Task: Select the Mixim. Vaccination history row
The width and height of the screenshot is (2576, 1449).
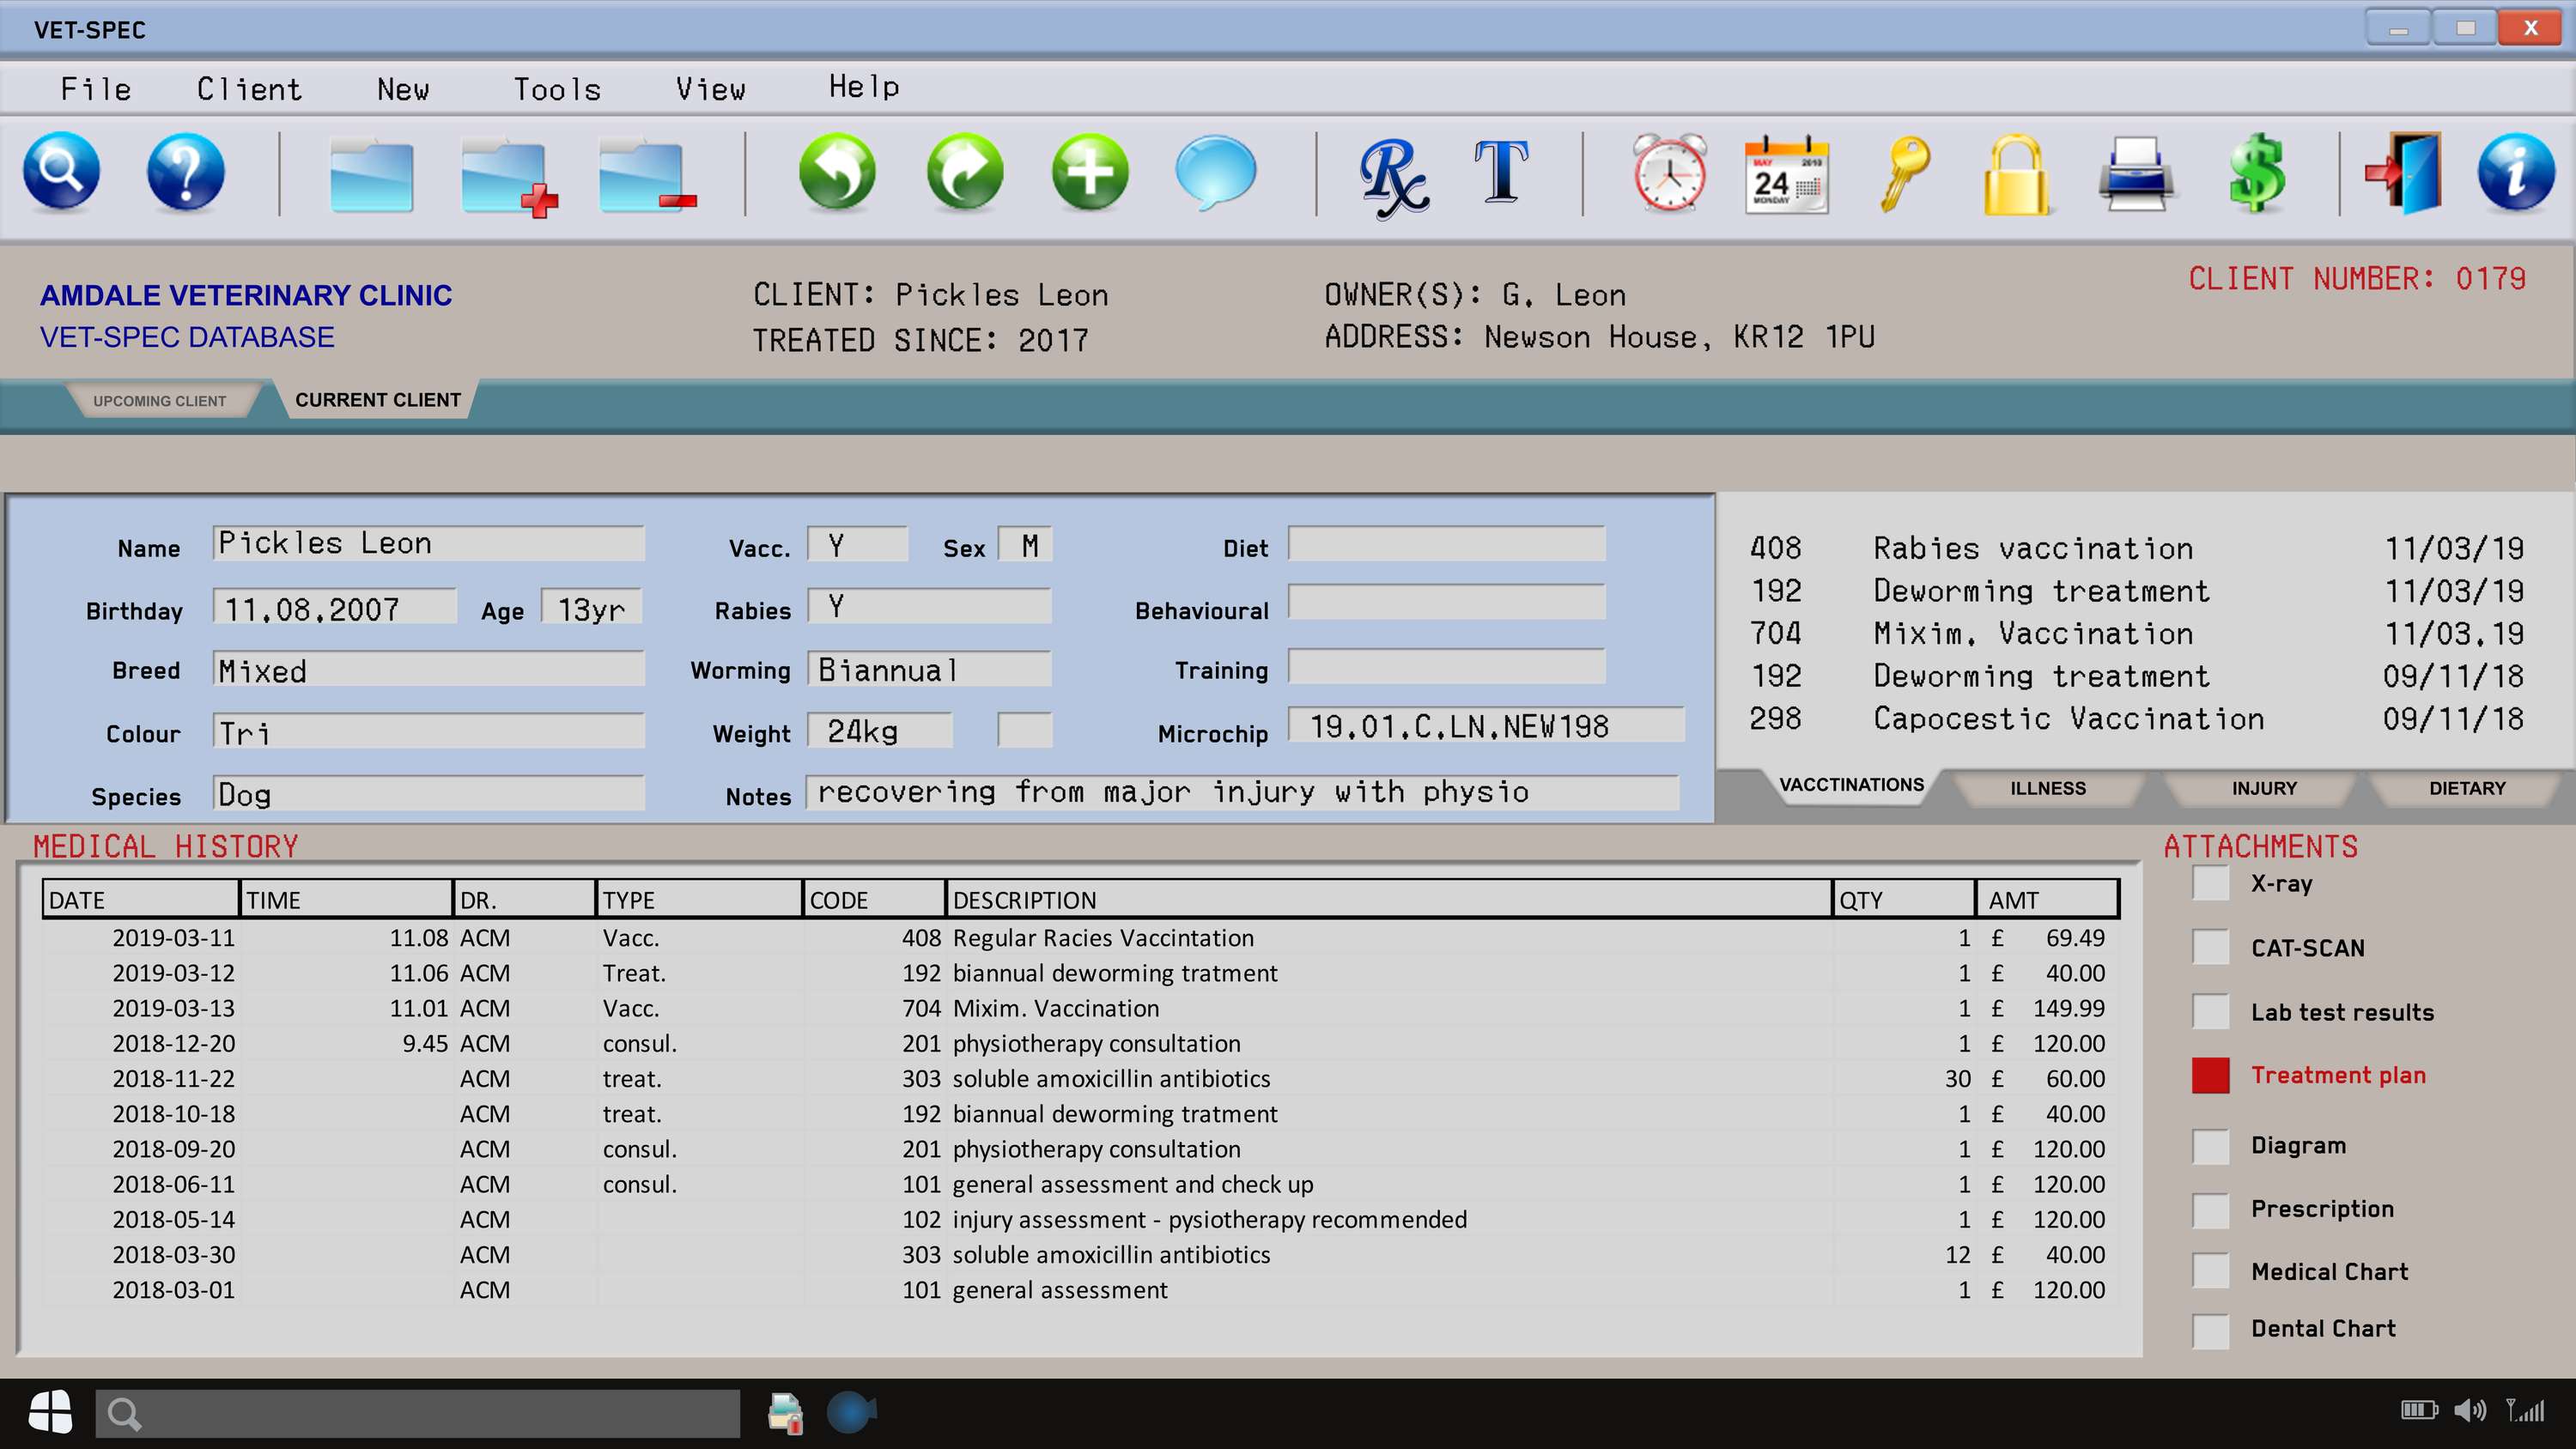Action: 1080,1008
